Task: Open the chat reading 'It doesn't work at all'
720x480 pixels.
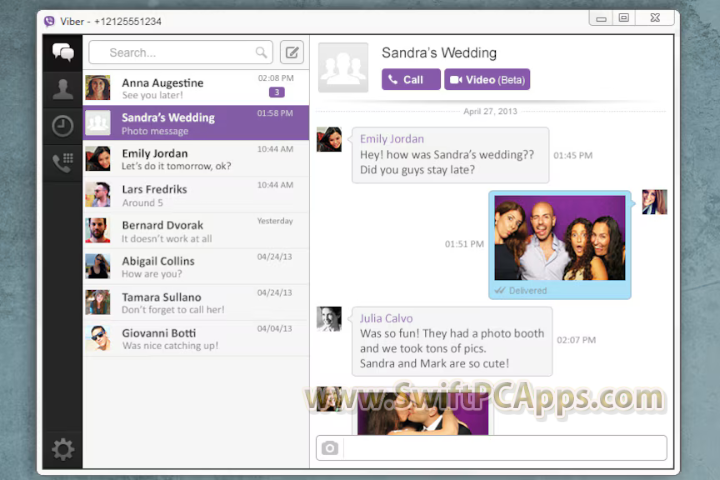Action: click(196, 231)
